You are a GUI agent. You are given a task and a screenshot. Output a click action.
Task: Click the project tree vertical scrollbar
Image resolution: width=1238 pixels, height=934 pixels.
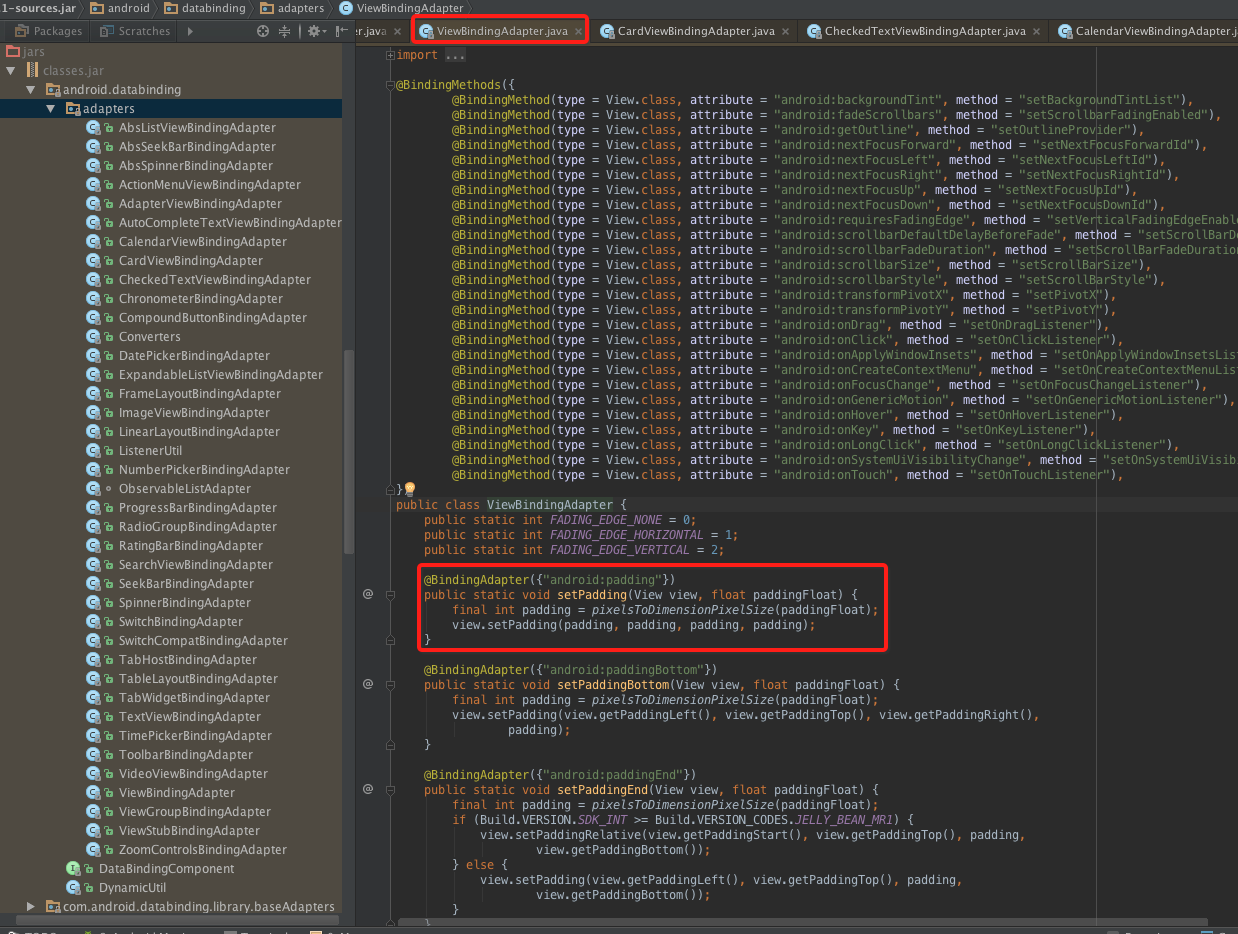point(348,450)
